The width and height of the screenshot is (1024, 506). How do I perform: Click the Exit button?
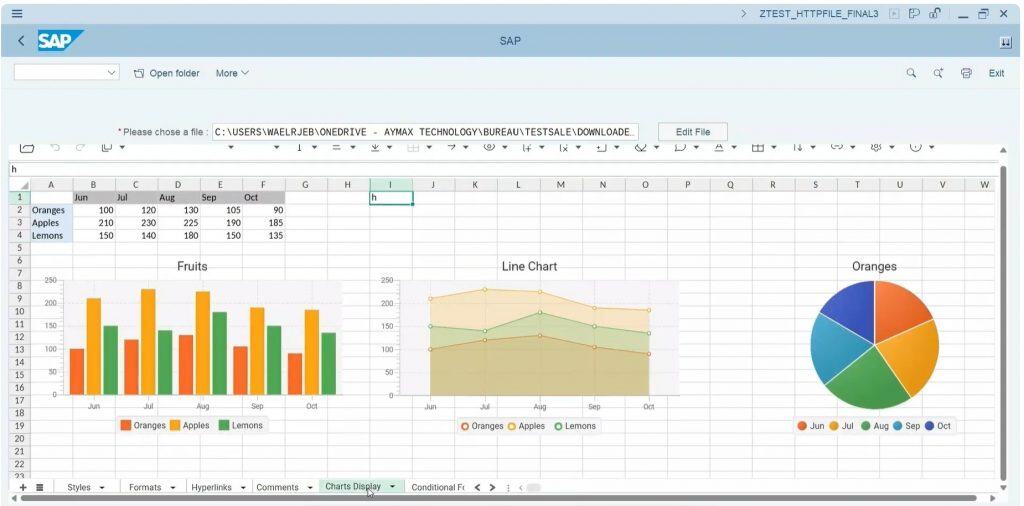pyautogui.click(x=996, y=73)
